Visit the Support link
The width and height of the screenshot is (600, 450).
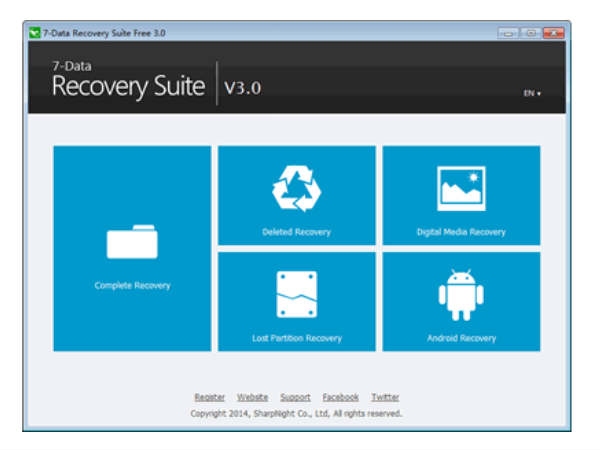[295, 397]
